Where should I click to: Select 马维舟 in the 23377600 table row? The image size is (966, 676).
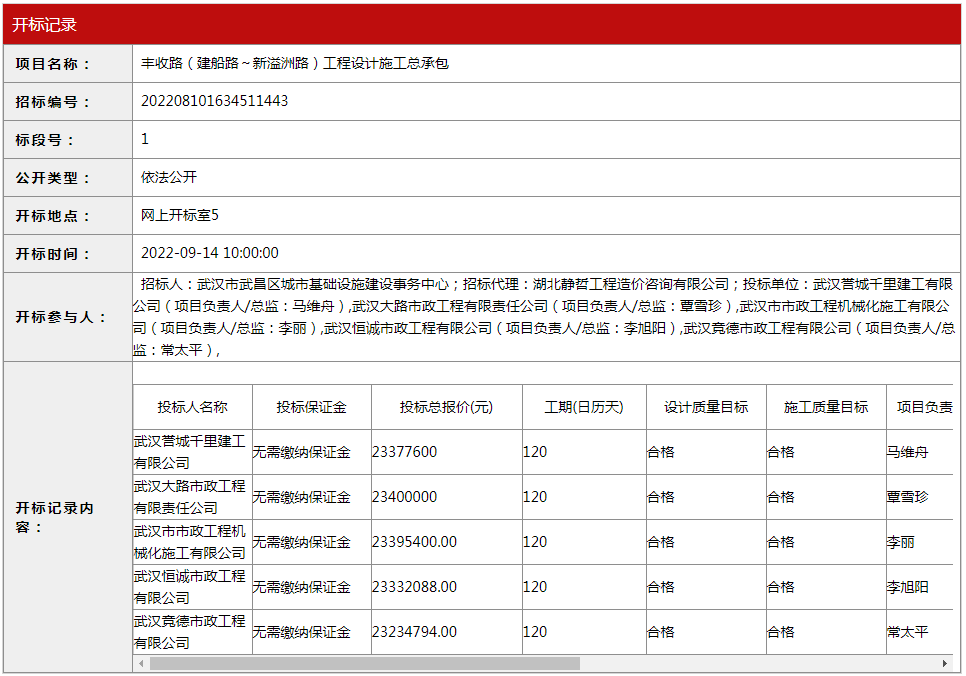(907, 452)
